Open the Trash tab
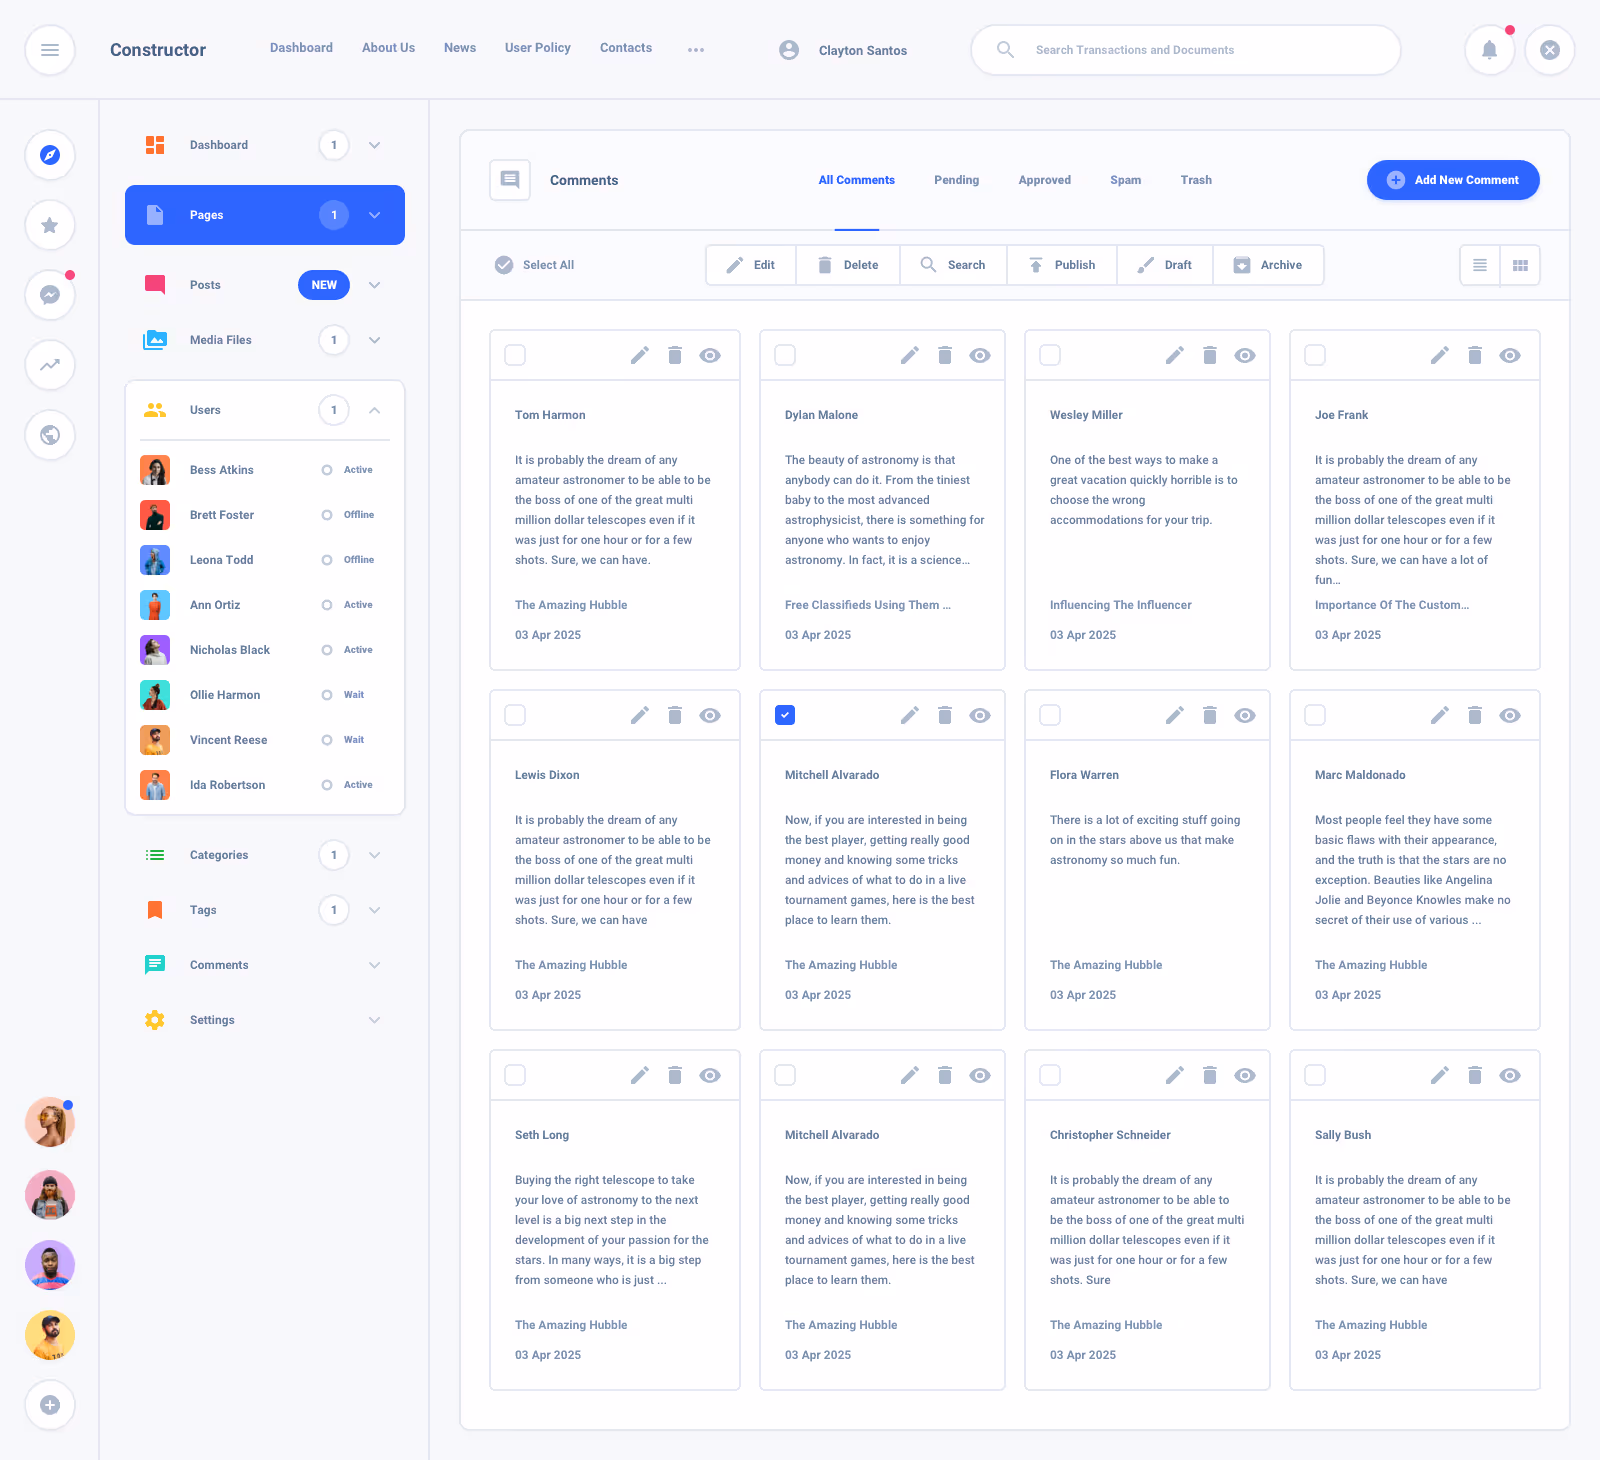This screenshot has width=1600, height=1460. coord(1196,180)
